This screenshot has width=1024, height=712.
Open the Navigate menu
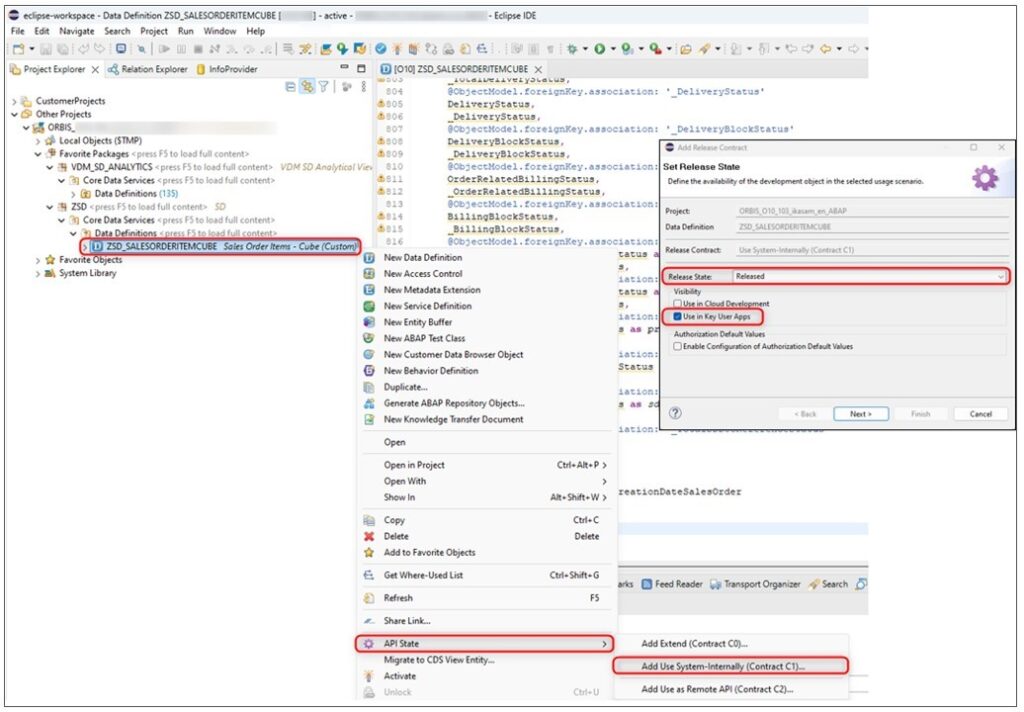point(76,31)
